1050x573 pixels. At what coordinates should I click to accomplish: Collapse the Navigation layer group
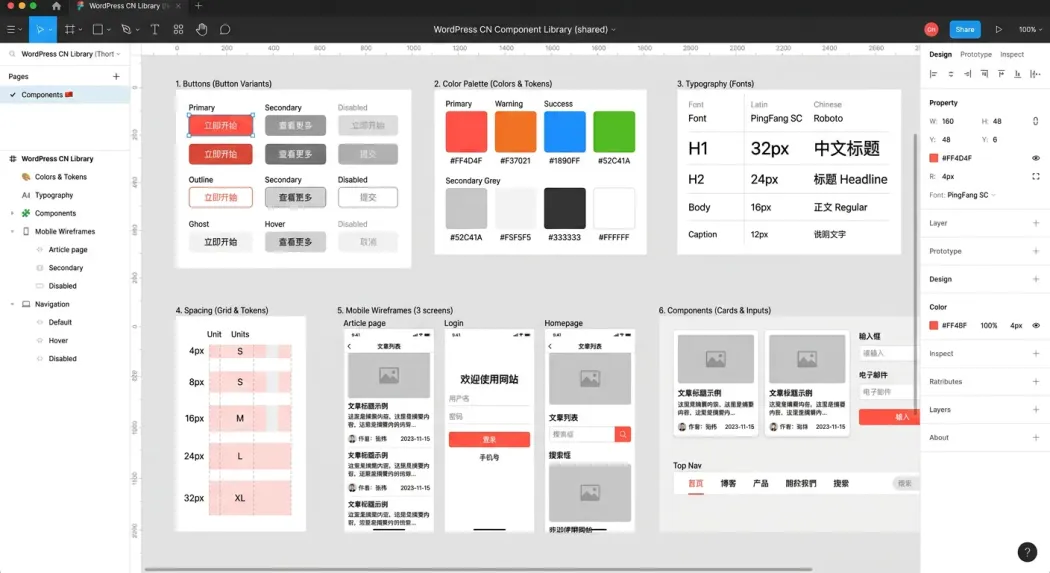point(12,304)
